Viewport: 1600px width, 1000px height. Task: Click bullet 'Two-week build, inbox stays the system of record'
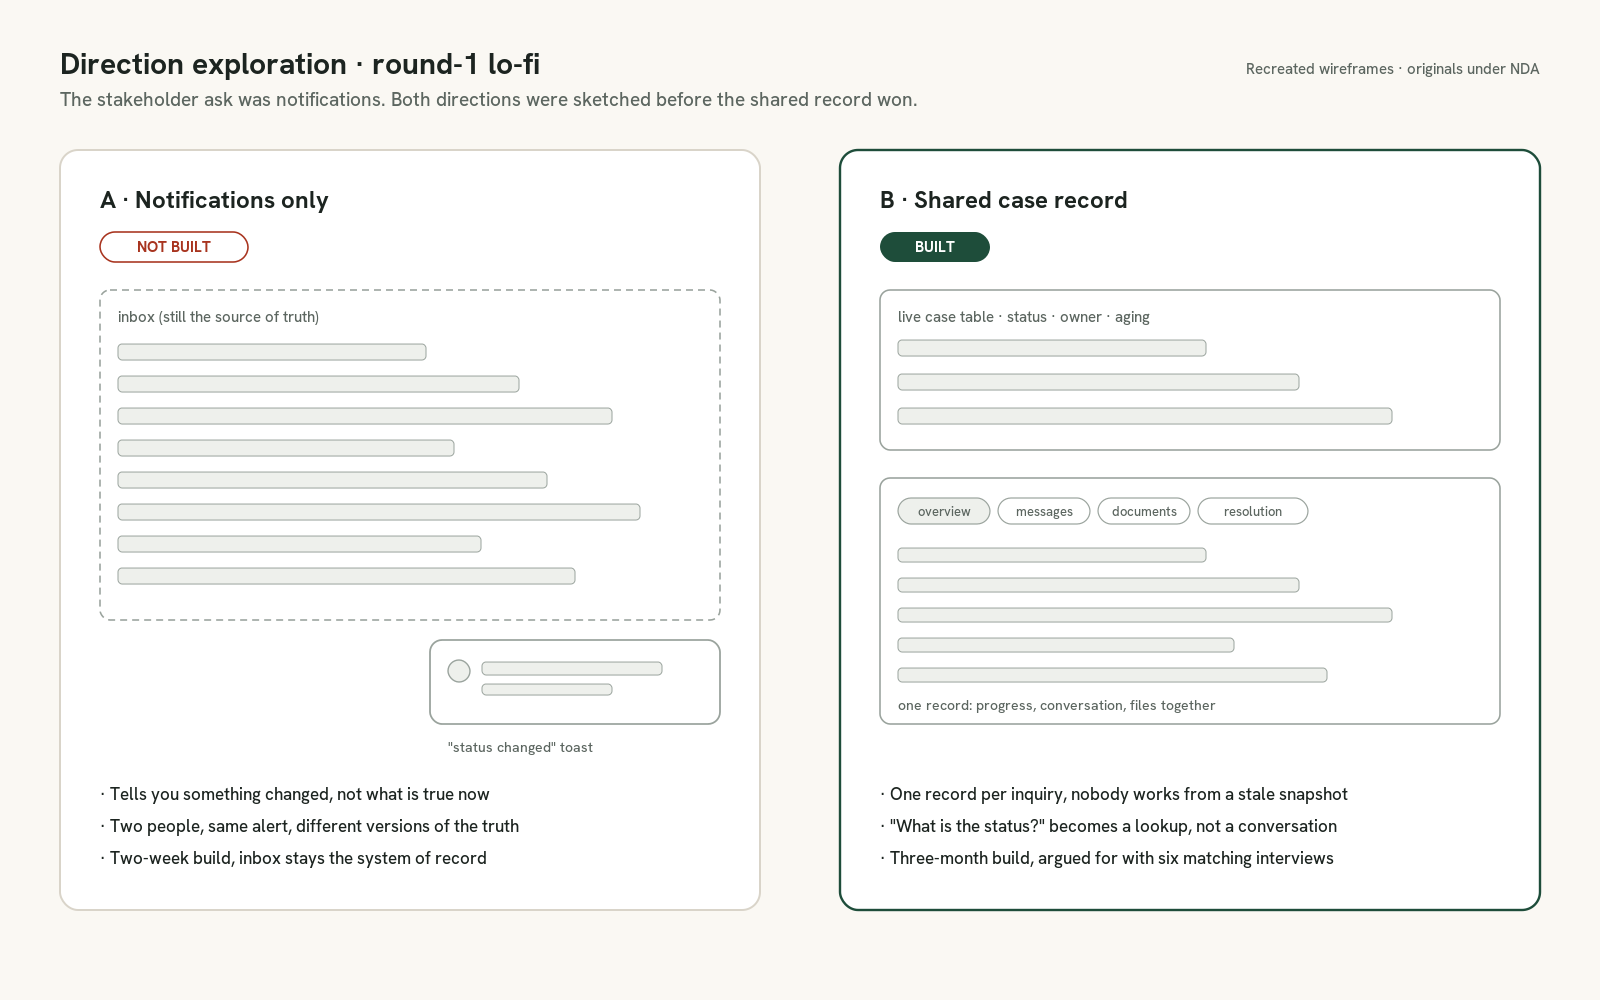(294, 858)
